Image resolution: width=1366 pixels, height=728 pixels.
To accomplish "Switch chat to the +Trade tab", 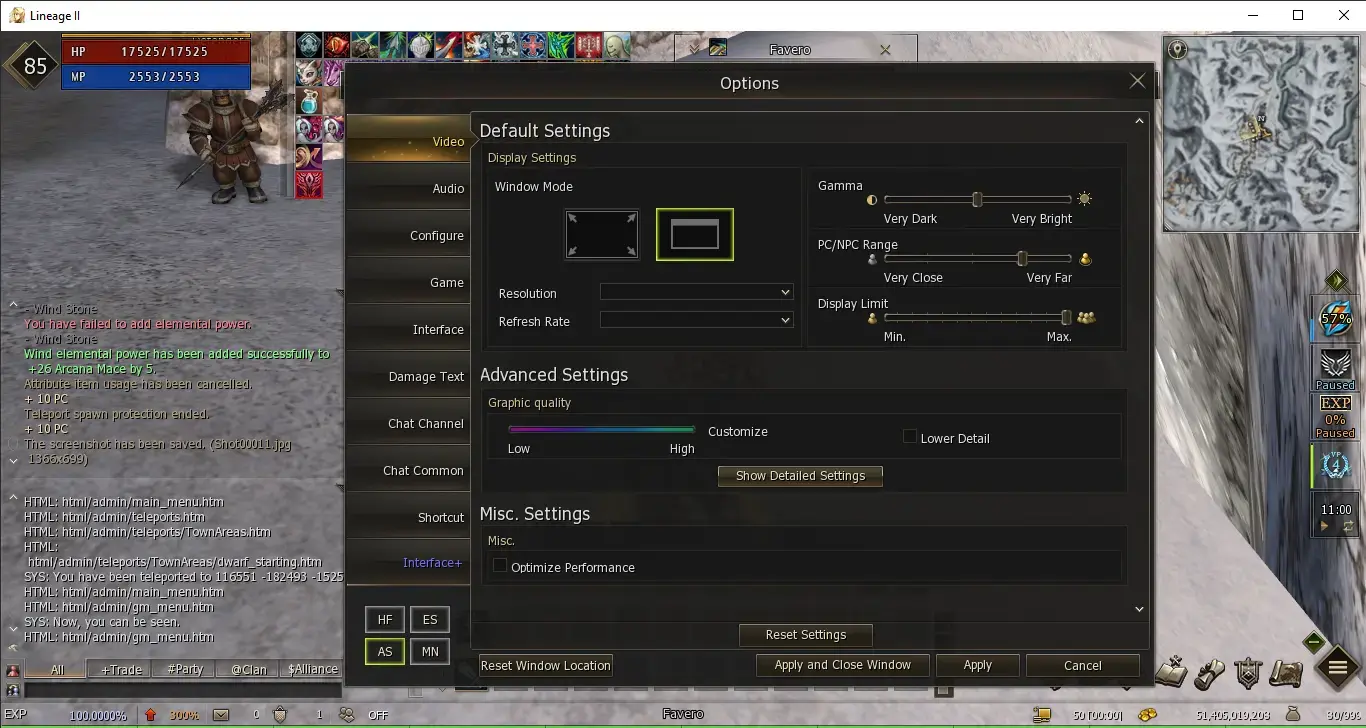I will (121, 669).
